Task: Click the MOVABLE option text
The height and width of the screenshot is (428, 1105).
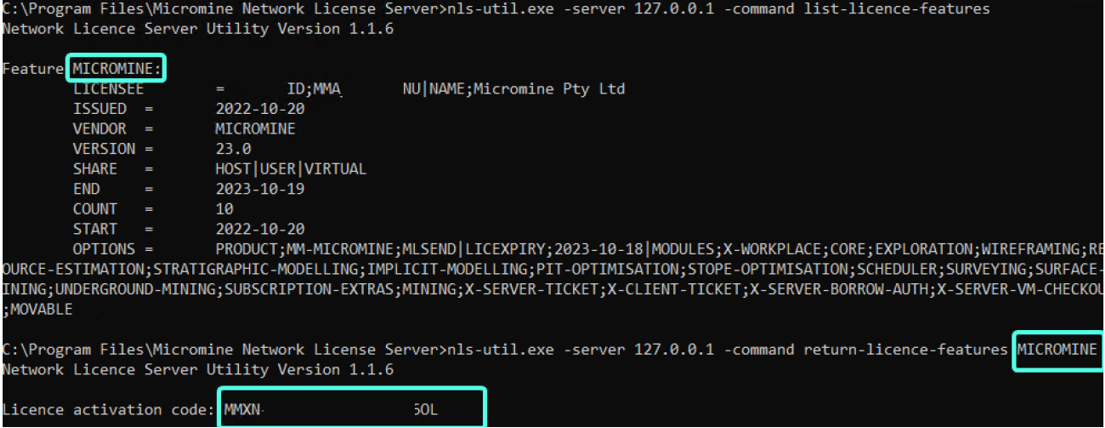Action: (42, 310)
